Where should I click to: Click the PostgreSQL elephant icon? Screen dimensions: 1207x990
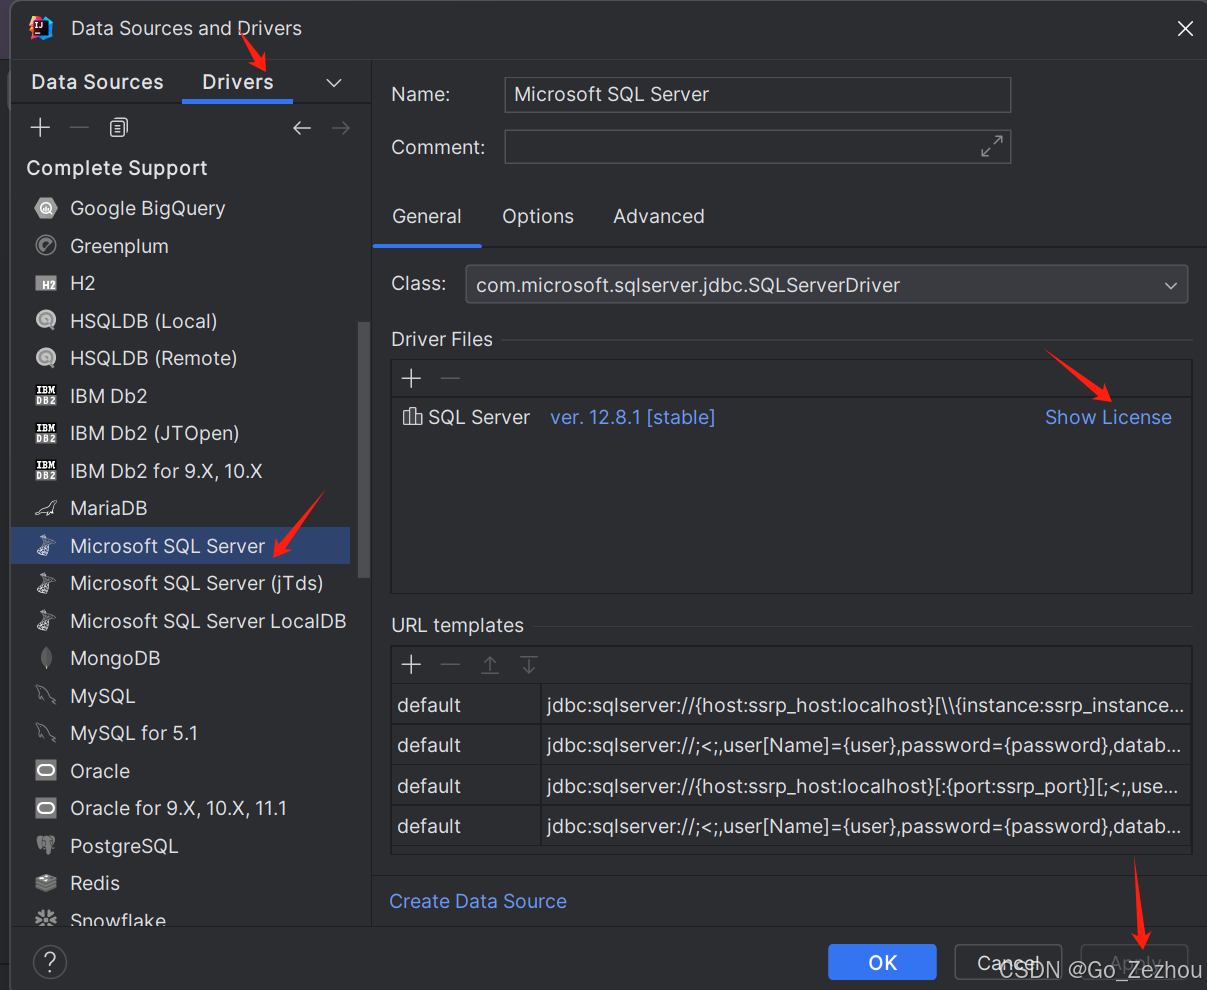tap(46, 846)
